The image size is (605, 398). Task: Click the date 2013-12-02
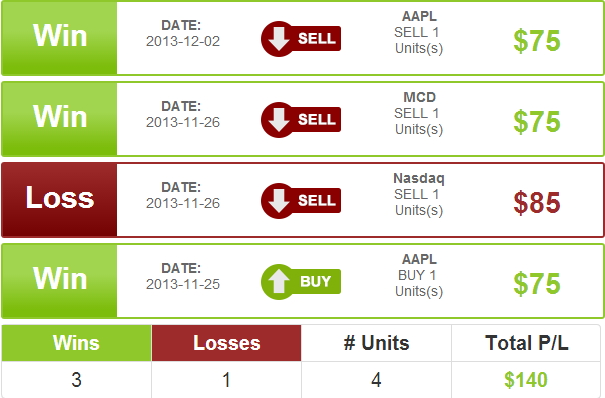tap(183, 41)
